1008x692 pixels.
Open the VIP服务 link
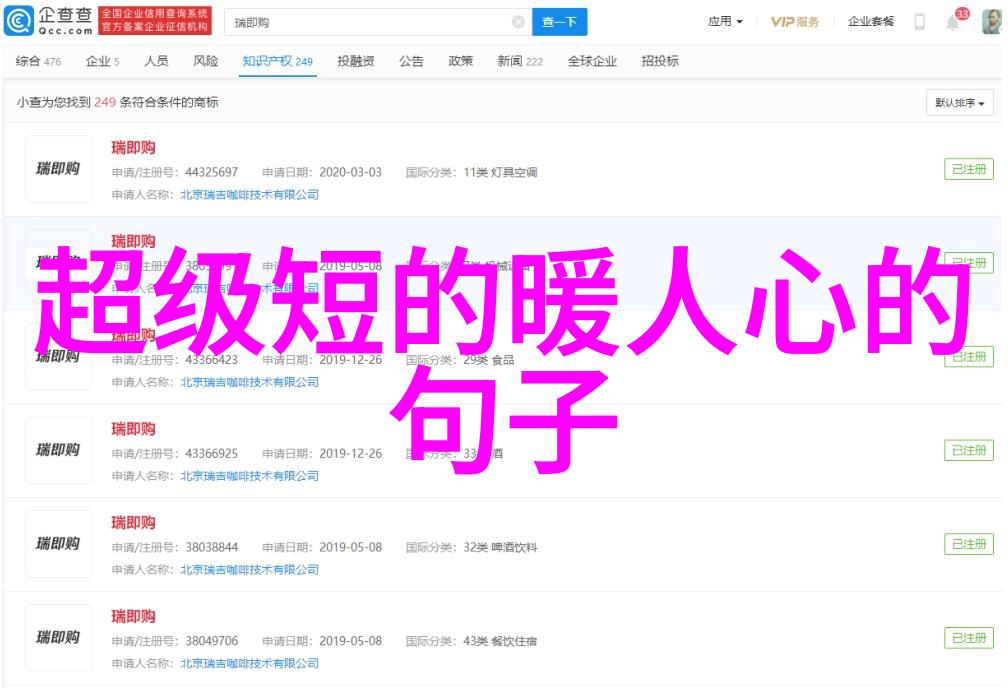(795, 22)
